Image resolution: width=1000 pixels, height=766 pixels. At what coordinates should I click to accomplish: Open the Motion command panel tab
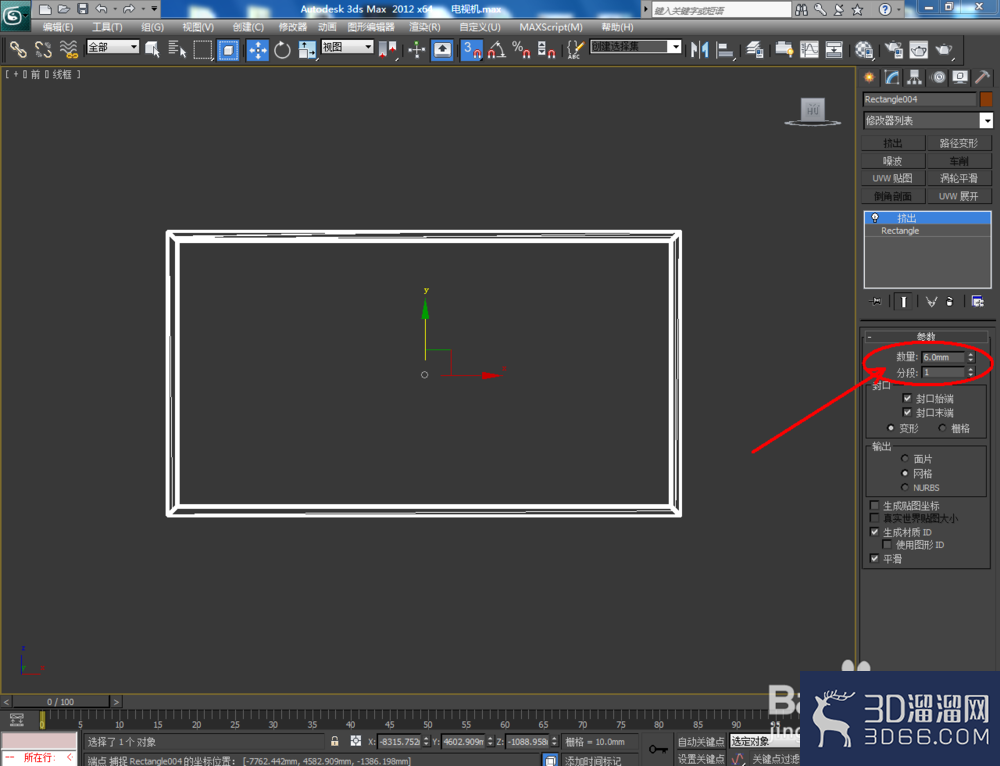tap(938, 78)
